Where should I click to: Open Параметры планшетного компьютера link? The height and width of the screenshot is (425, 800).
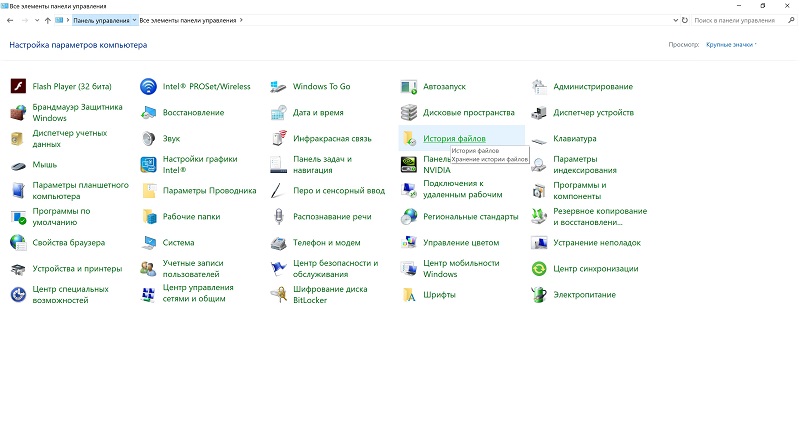click(81, 190)
